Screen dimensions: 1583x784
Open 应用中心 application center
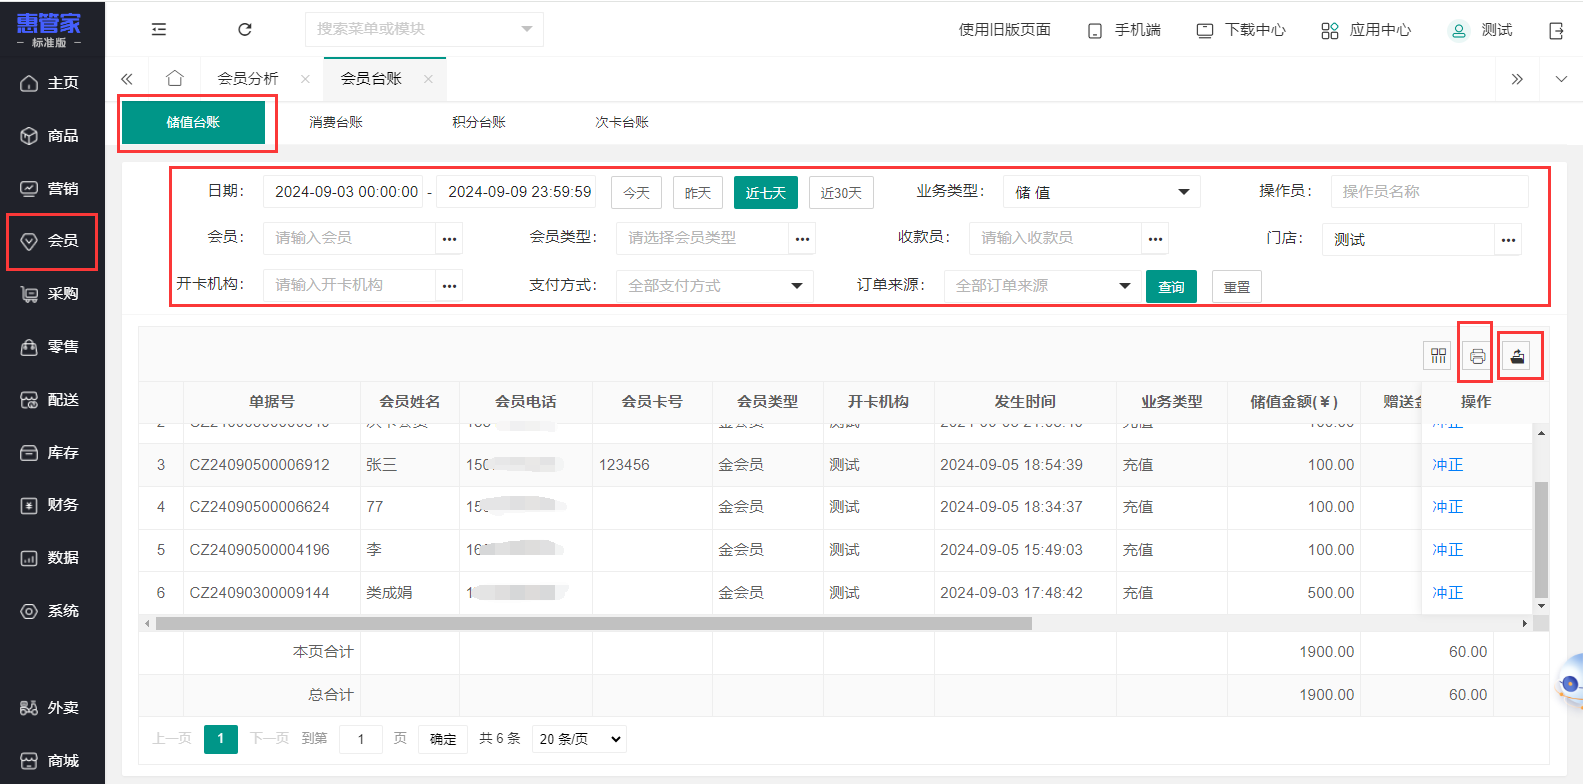pos(1366,30)
